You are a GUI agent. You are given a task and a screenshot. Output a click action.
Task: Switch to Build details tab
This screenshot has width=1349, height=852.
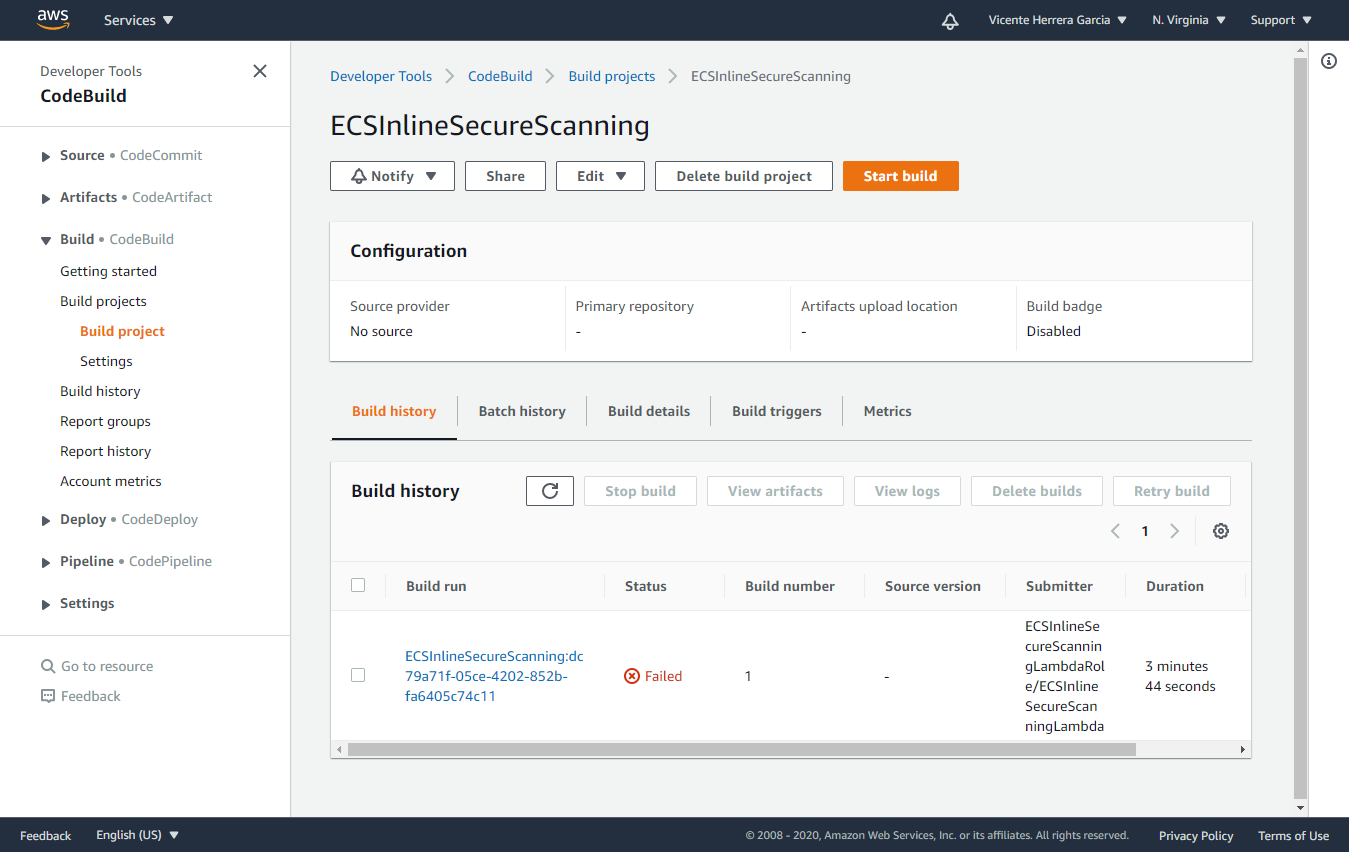tap(649, 411)
